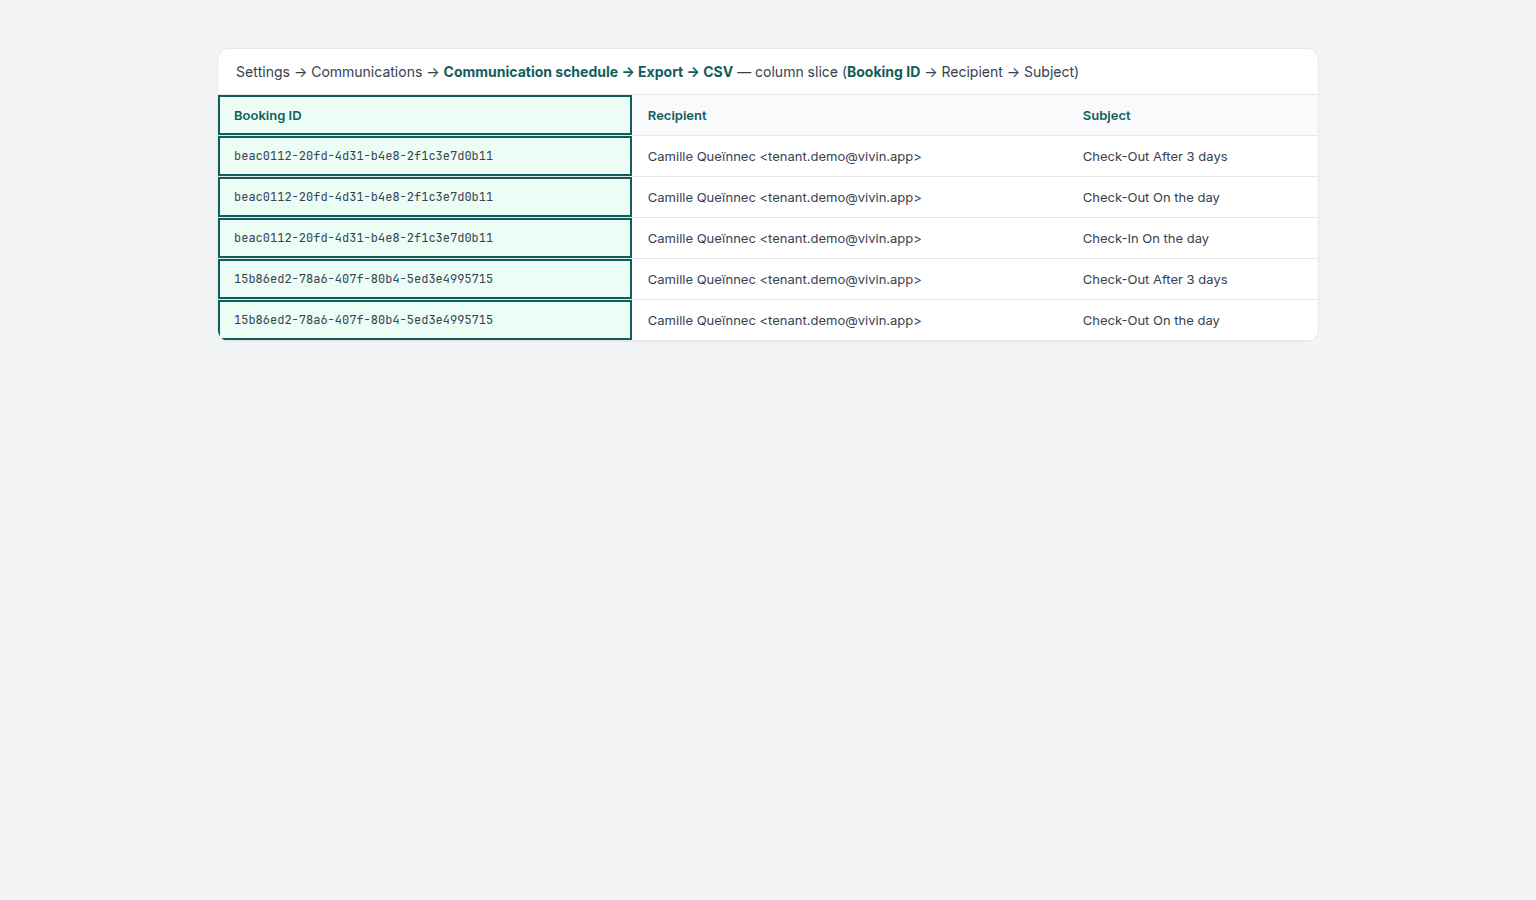The height and width of the screenshot is (900, 1536).
Task: Click the recipient in the 15b86ed2 Check-Out On the day row
Action: click(x=850, y=320)
